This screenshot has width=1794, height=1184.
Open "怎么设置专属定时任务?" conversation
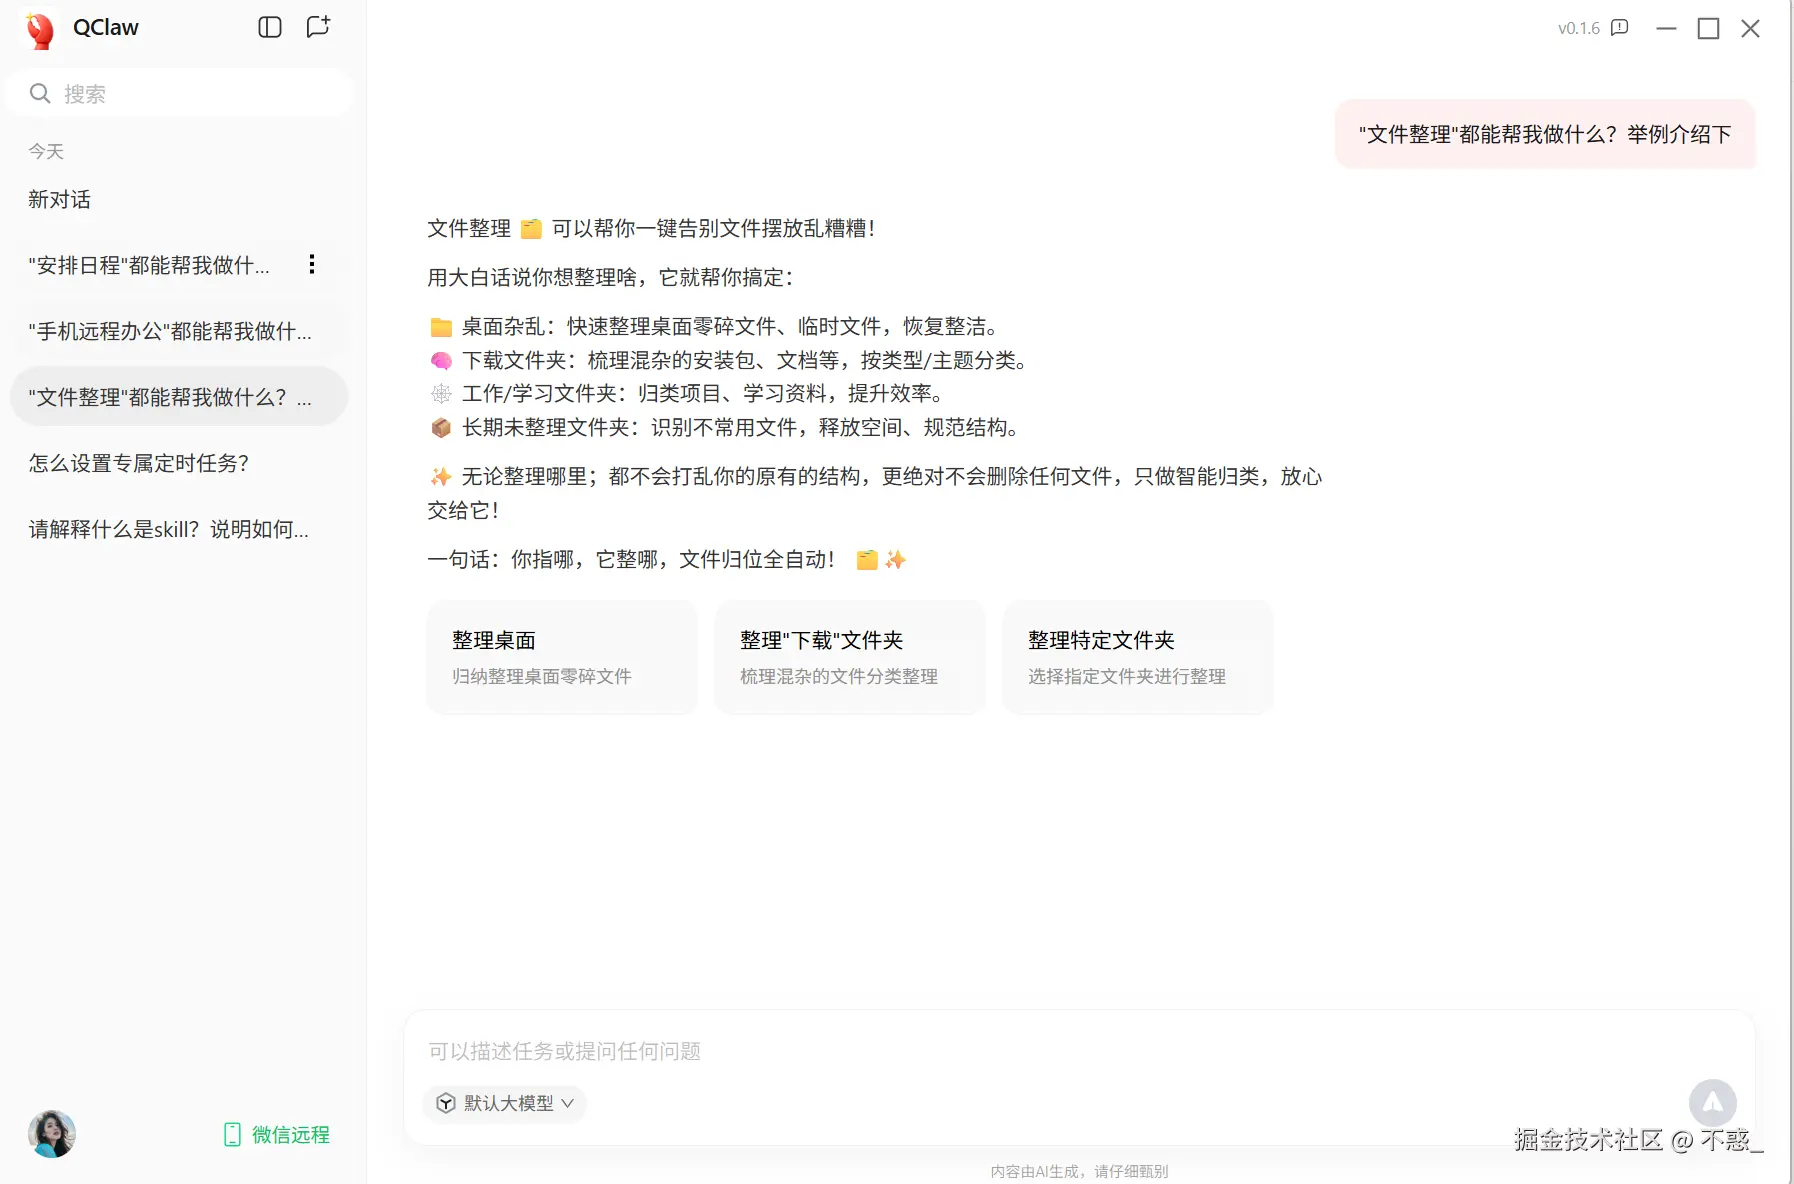(179, 463)
